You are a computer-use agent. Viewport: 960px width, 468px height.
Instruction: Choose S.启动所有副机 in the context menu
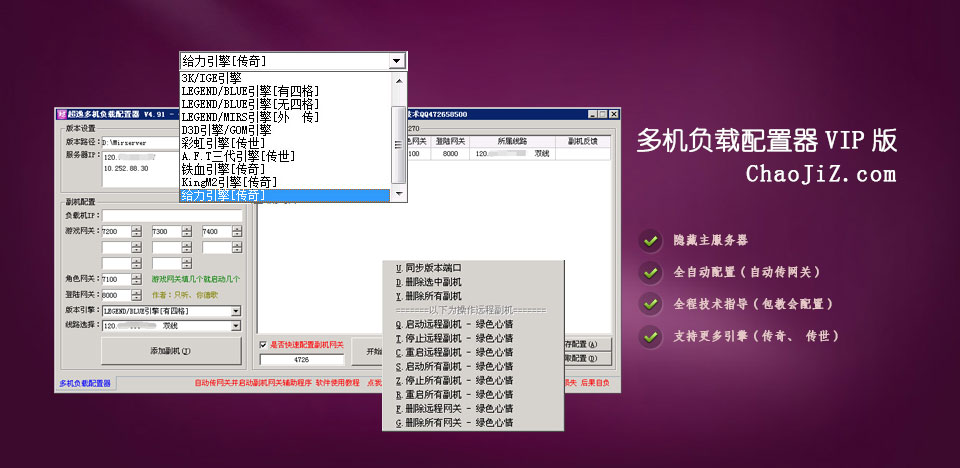click(x=473, y=366)
